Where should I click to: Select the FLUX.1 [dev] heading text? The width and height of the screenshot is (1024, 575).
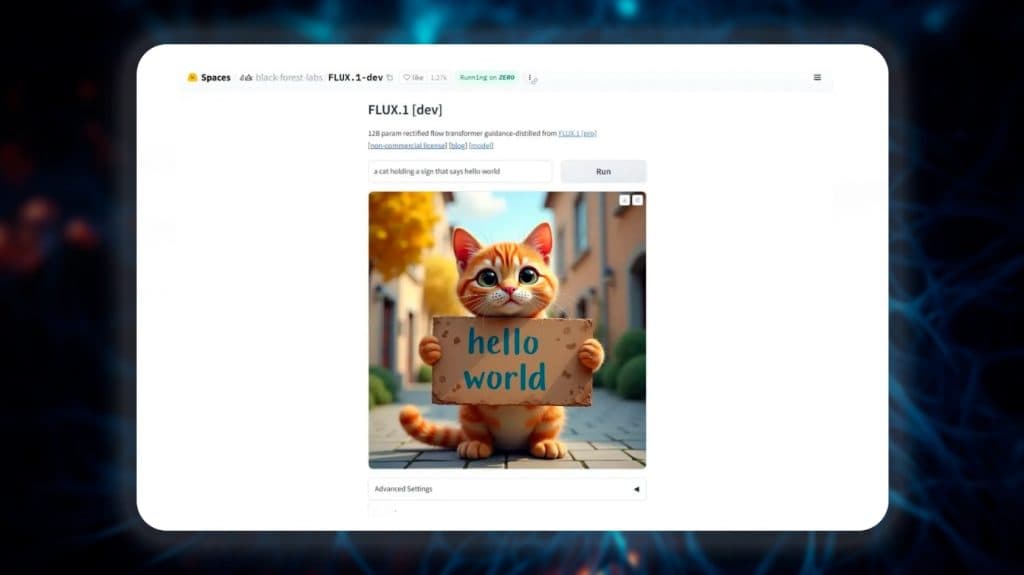[405, 110]
